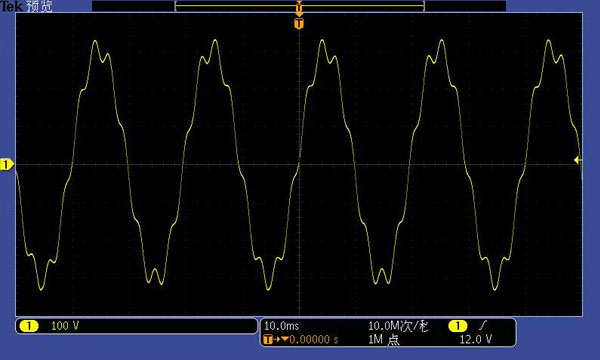
Task: Click the yellow trigger level arrow
Action: point(578,160)
